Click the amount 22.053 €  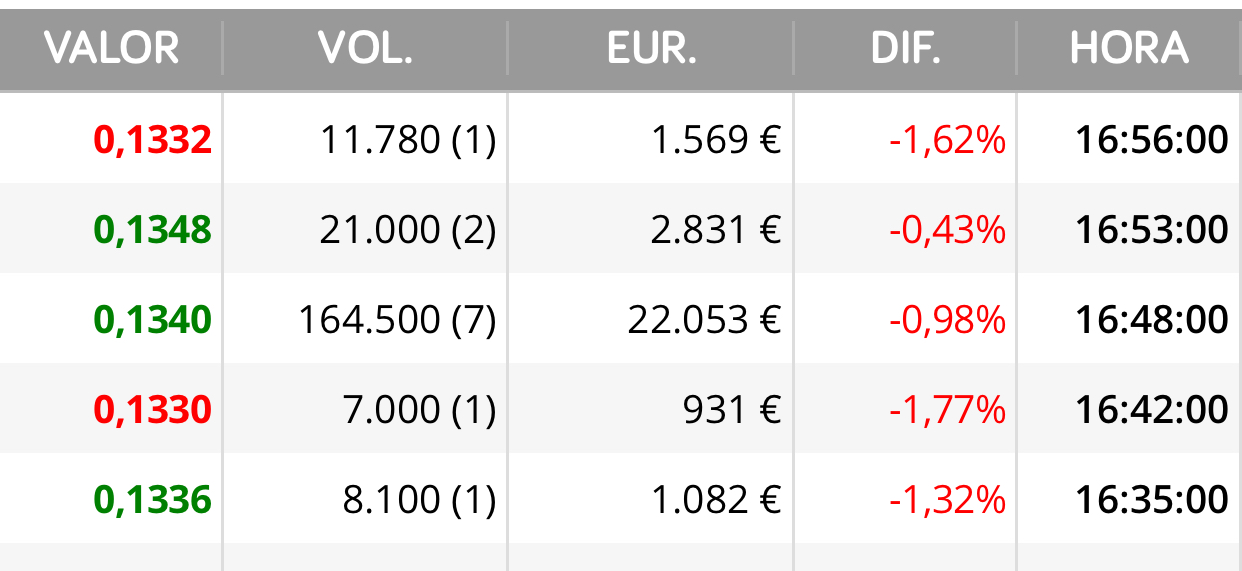[704, 320]
